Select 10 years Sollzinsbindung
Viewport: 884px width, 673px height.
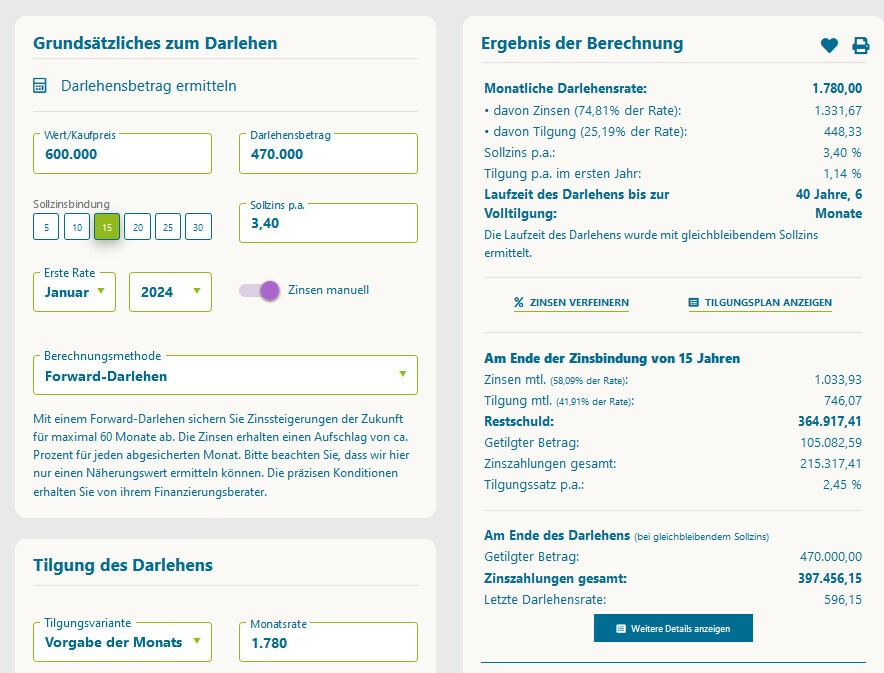[x=77, y=227]
